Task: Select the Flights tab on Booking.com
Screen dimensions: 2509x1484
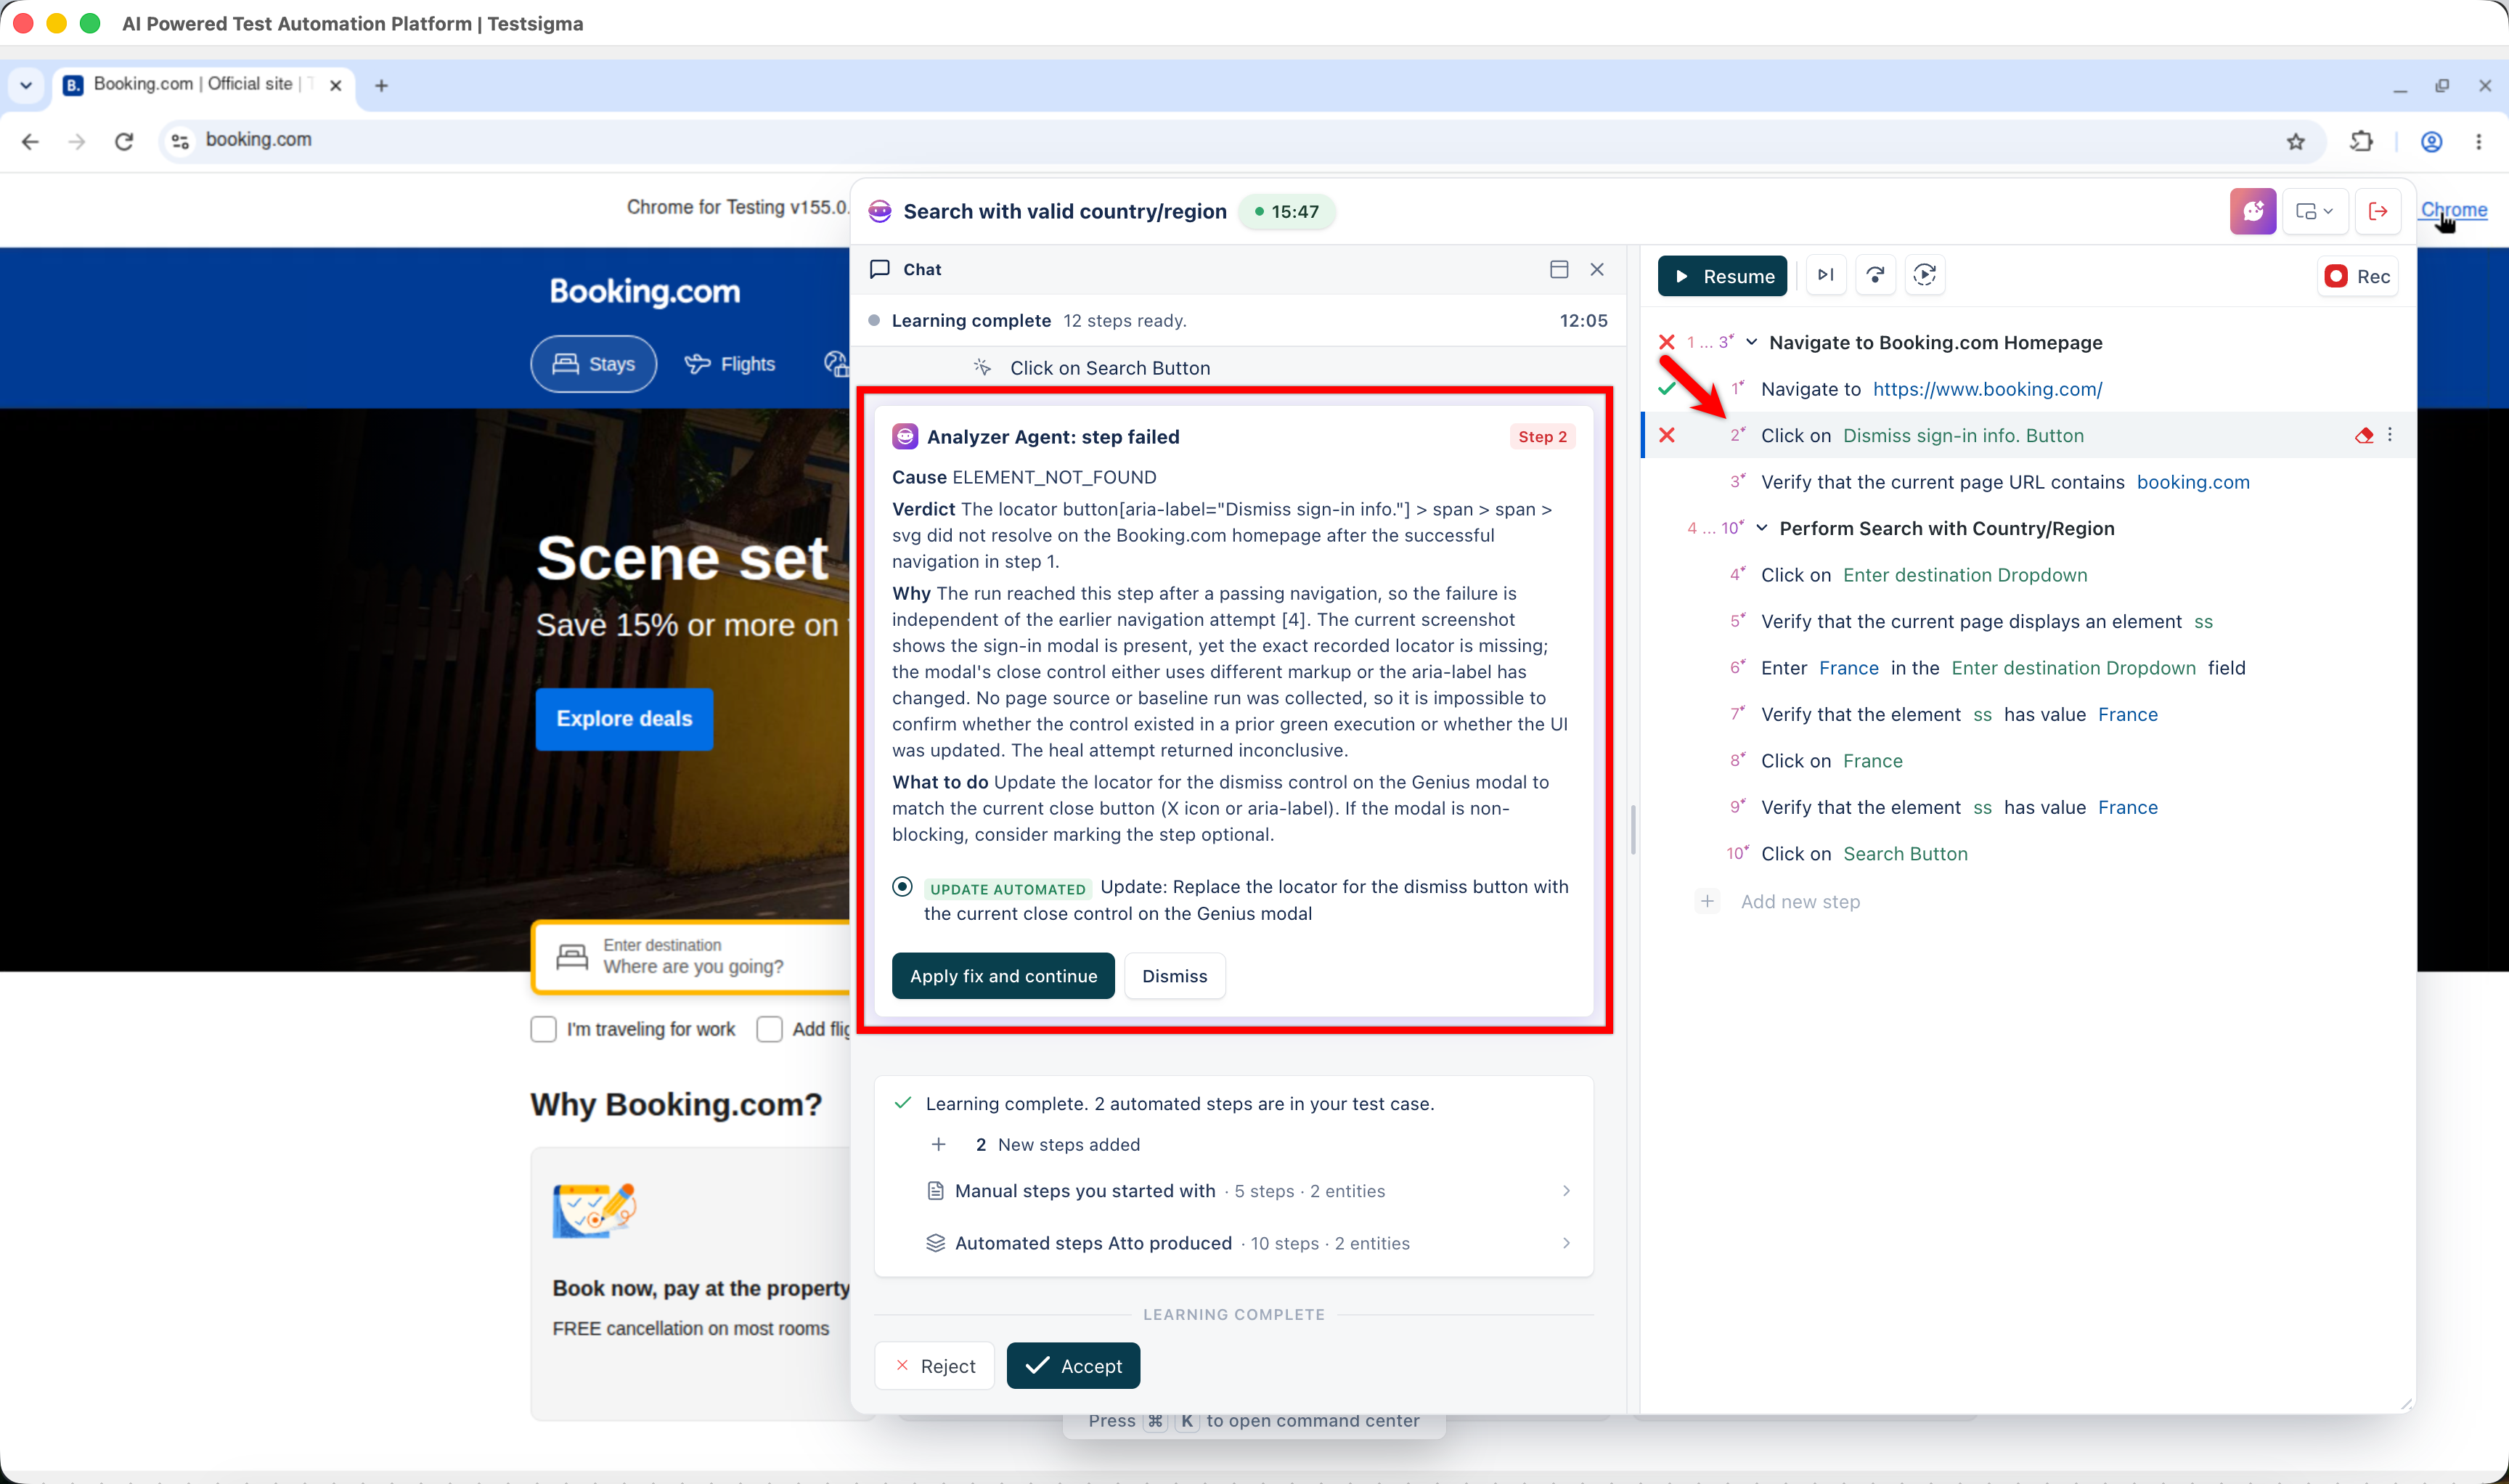Action: click(730, 364)
